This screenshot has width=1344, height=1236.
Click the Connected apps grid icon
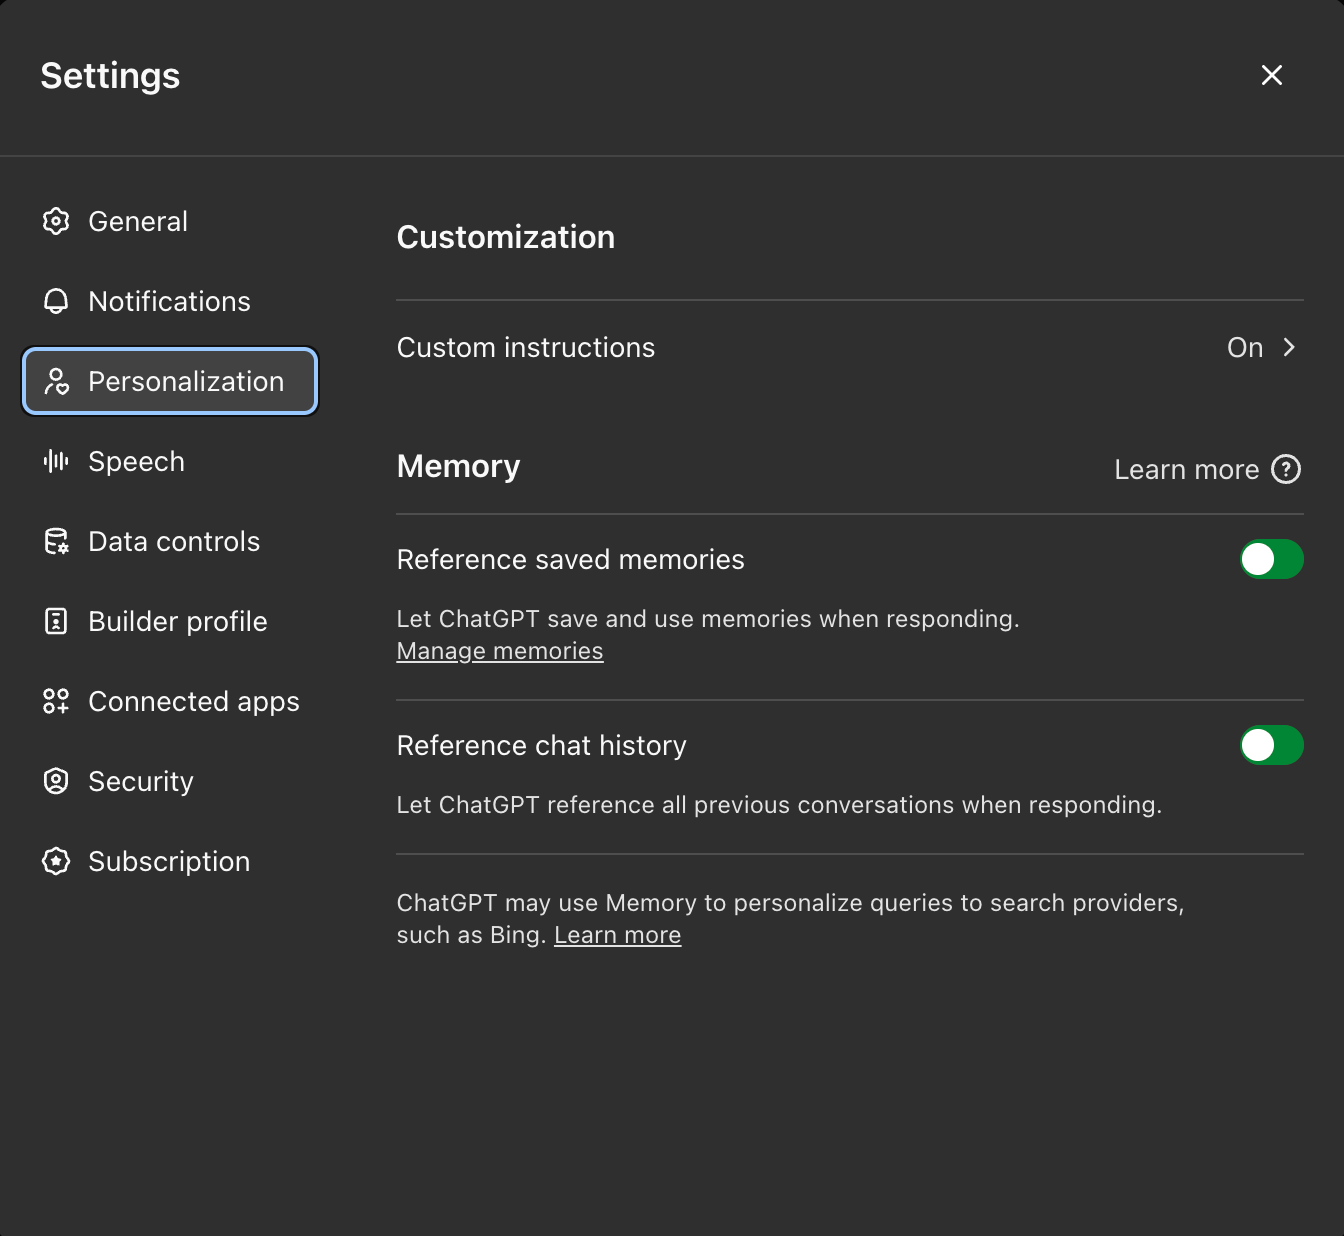pyautogui.click(x=56, y=701)
